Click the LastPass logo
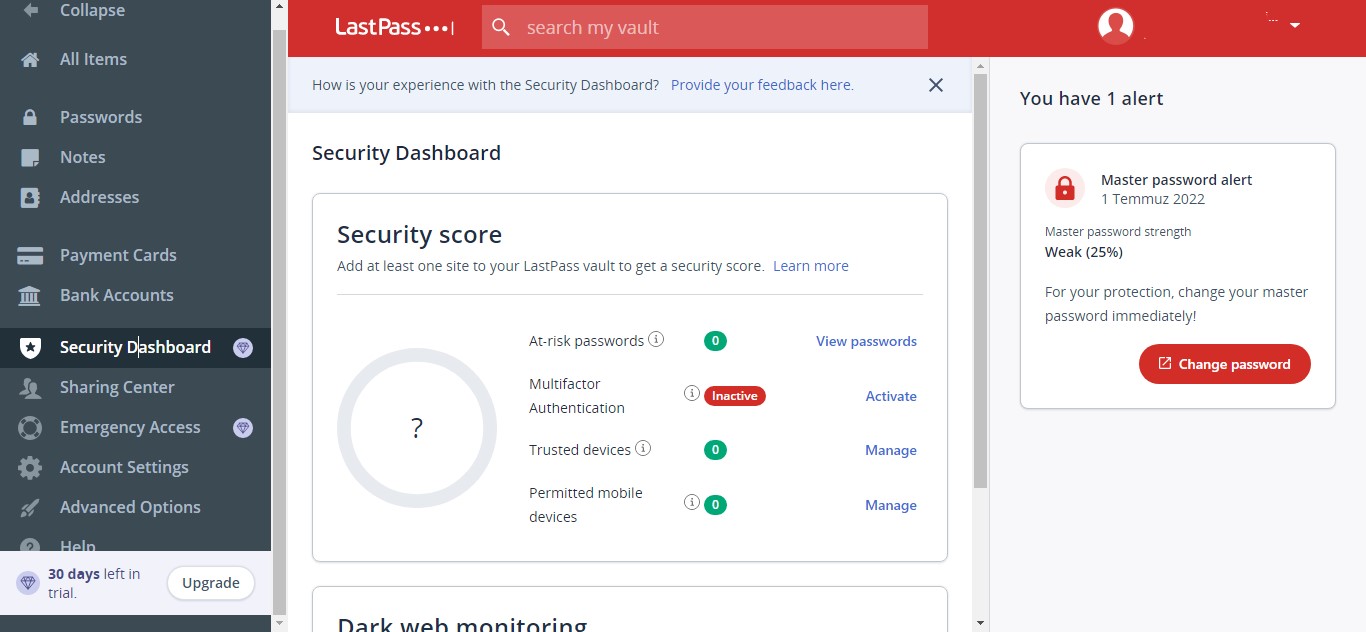Viewport: 1366px width, 632px height. click(394, 27)
